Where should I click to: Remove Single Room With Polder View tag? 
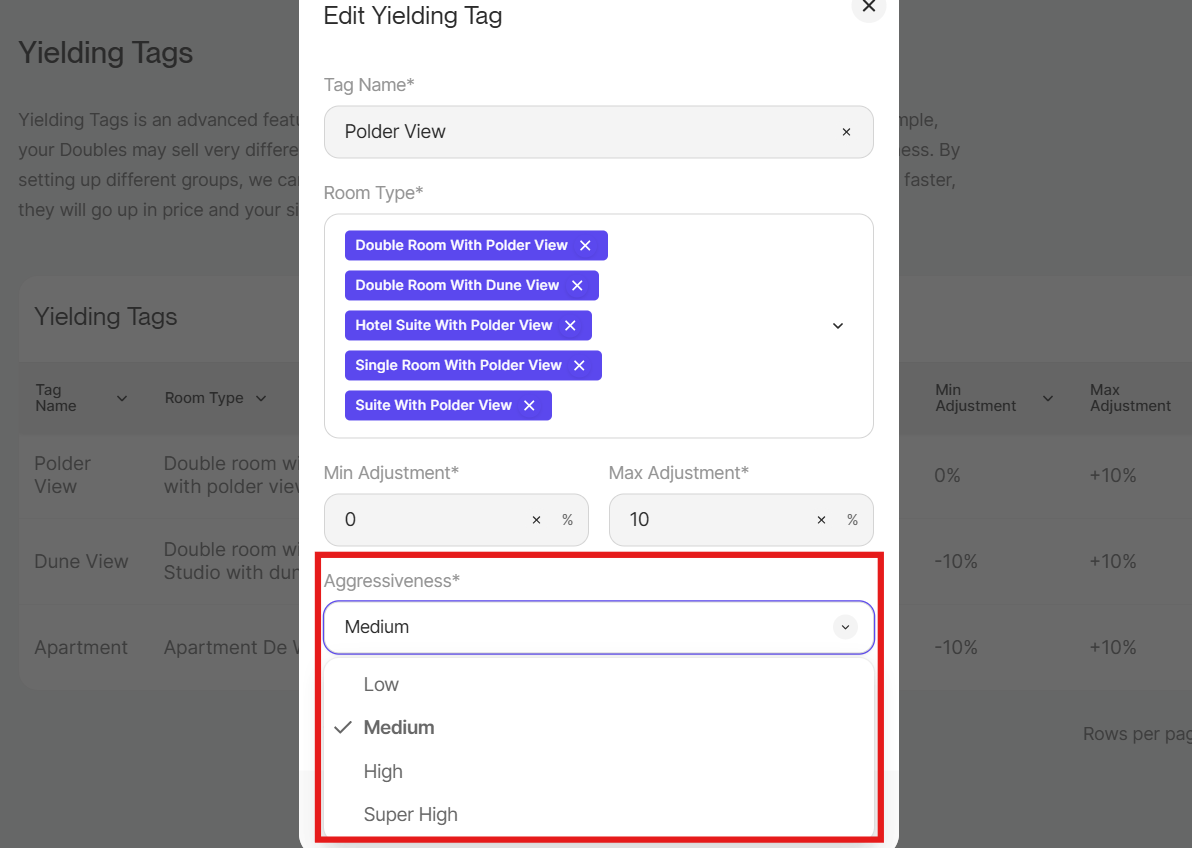click(579, 365)
